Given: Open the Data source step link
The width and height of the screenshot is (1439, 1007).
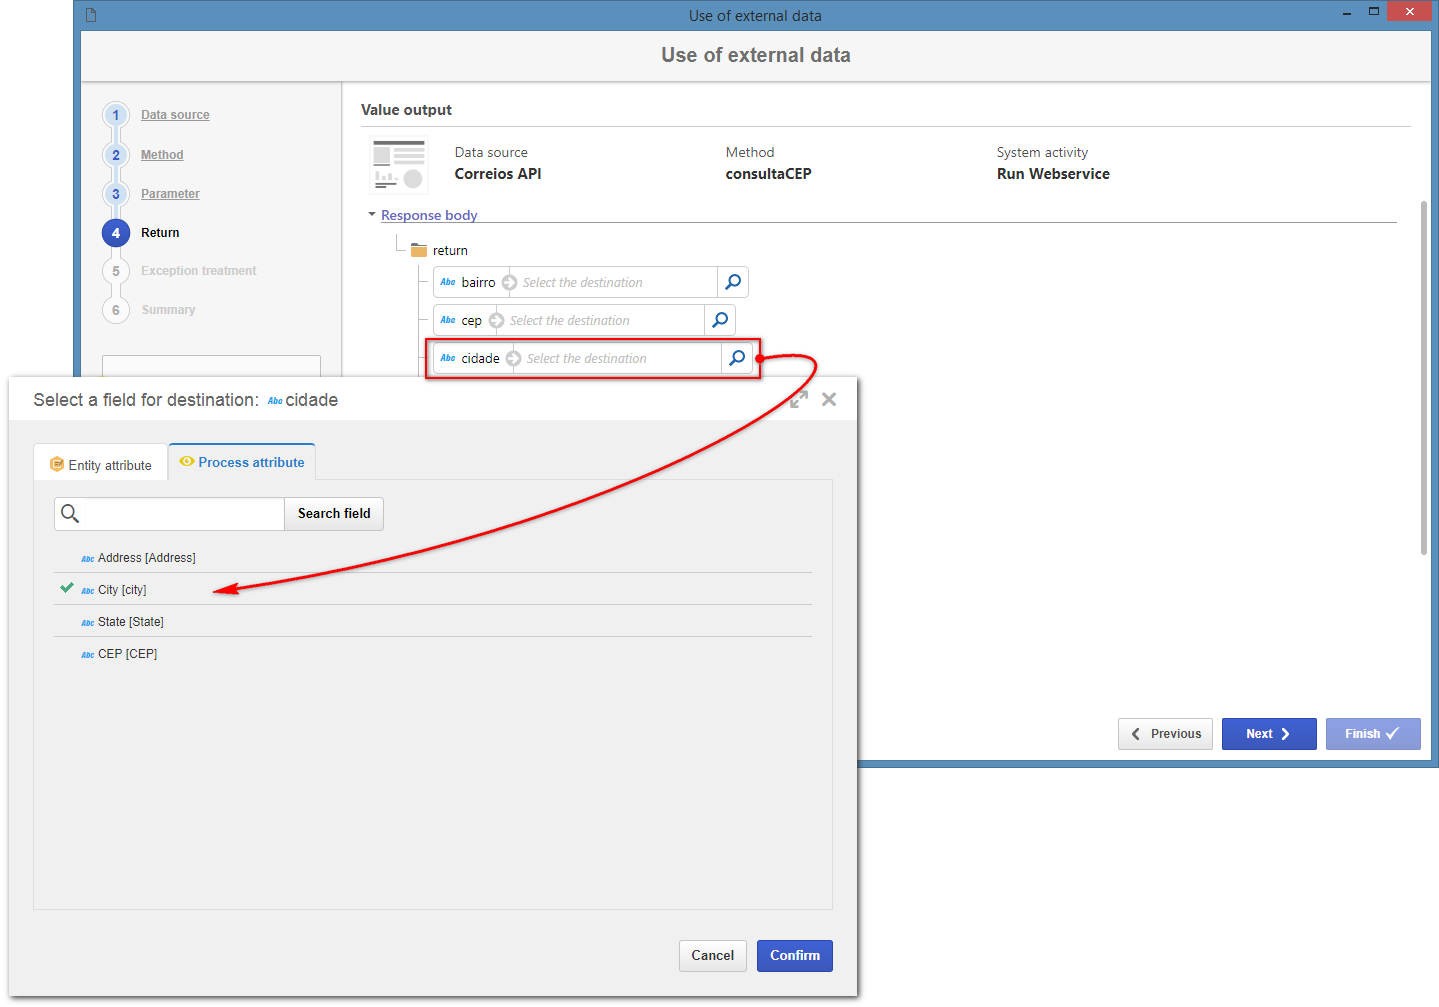Looking at the screenshot, I should tap(175, 115).
